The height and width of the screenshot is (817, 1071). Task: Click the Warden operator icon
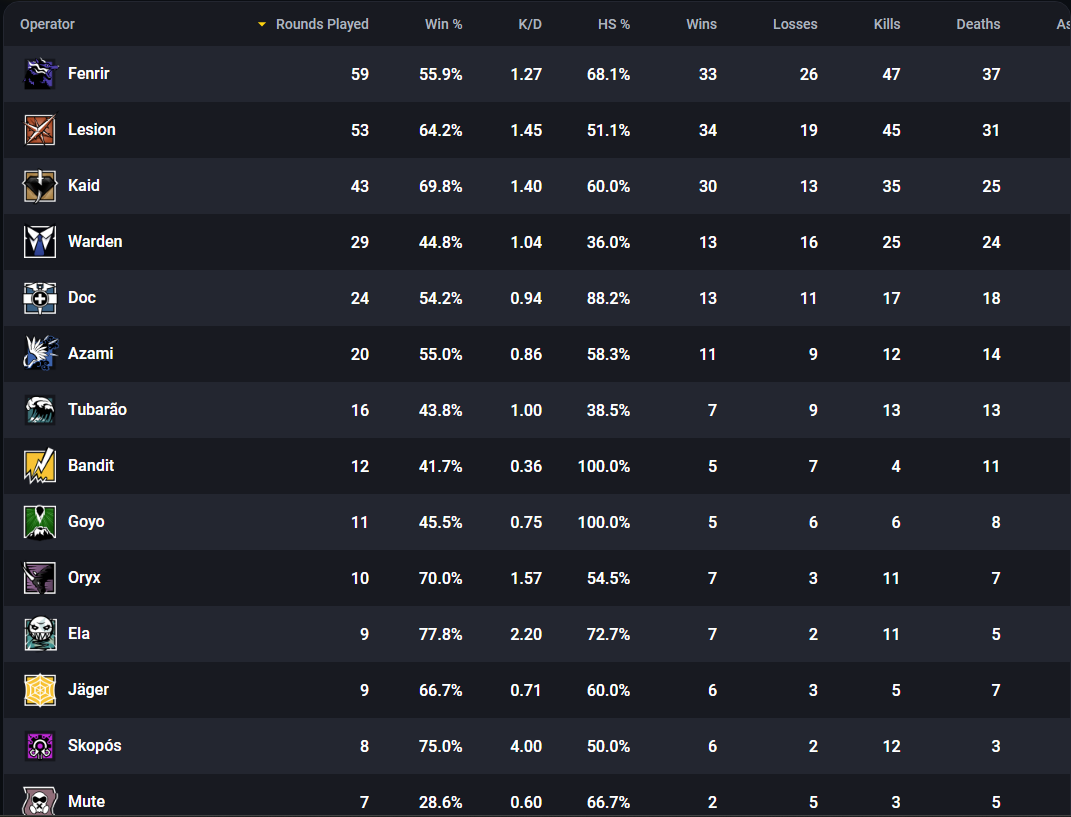coord(40,242)
